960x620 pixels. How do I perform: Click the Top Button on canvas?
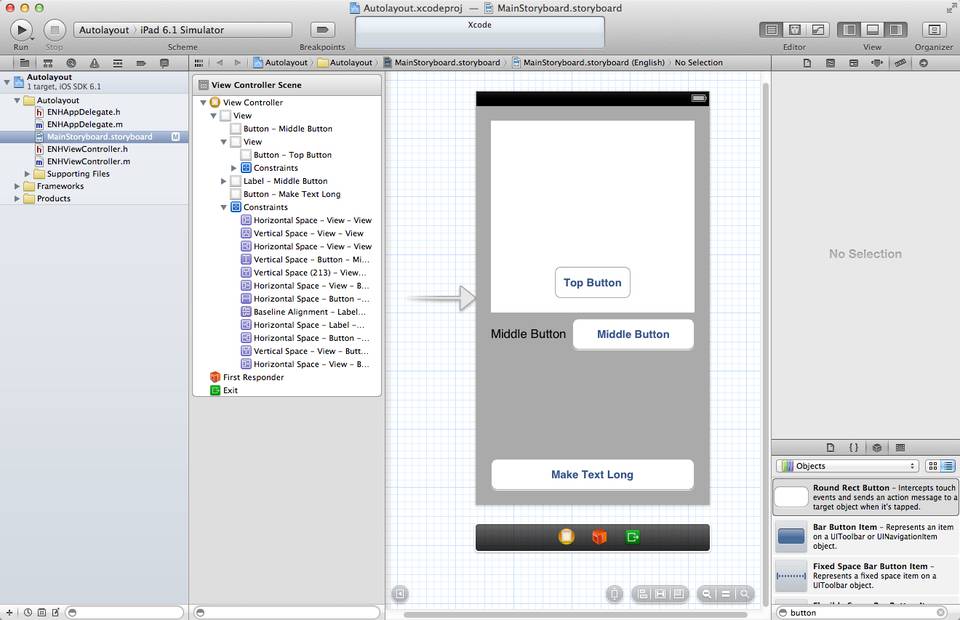[x=592, y=283]
